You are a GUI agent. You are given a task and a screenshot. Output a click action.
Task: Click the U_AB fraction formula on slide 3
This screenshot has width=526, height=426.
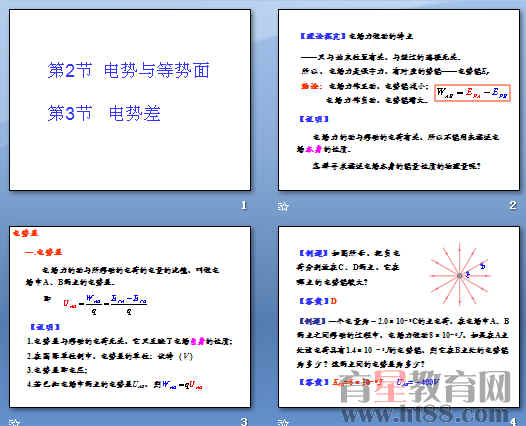[x=105, y=304]
